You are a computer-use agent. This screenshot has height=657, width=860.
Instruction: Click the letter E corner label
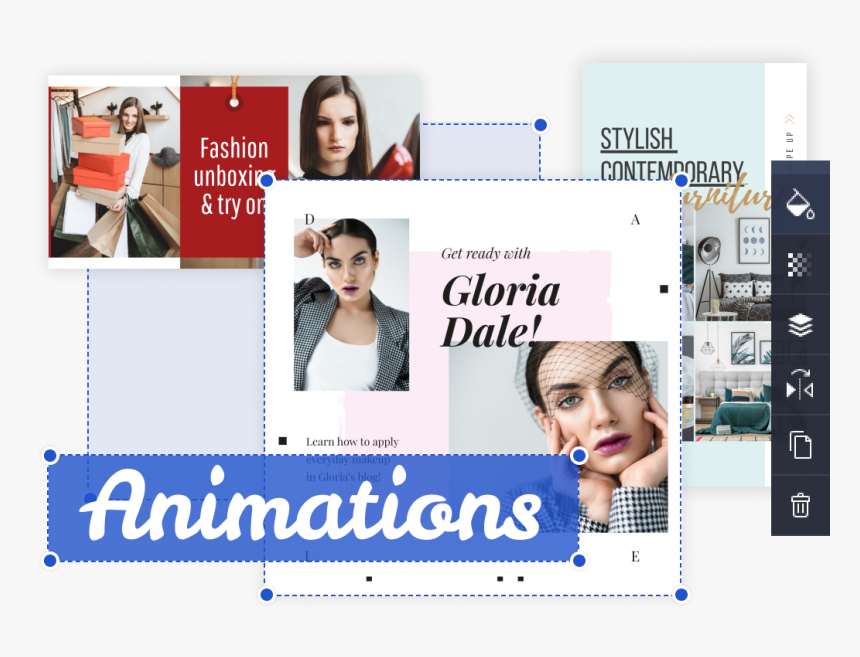[635, 557]
